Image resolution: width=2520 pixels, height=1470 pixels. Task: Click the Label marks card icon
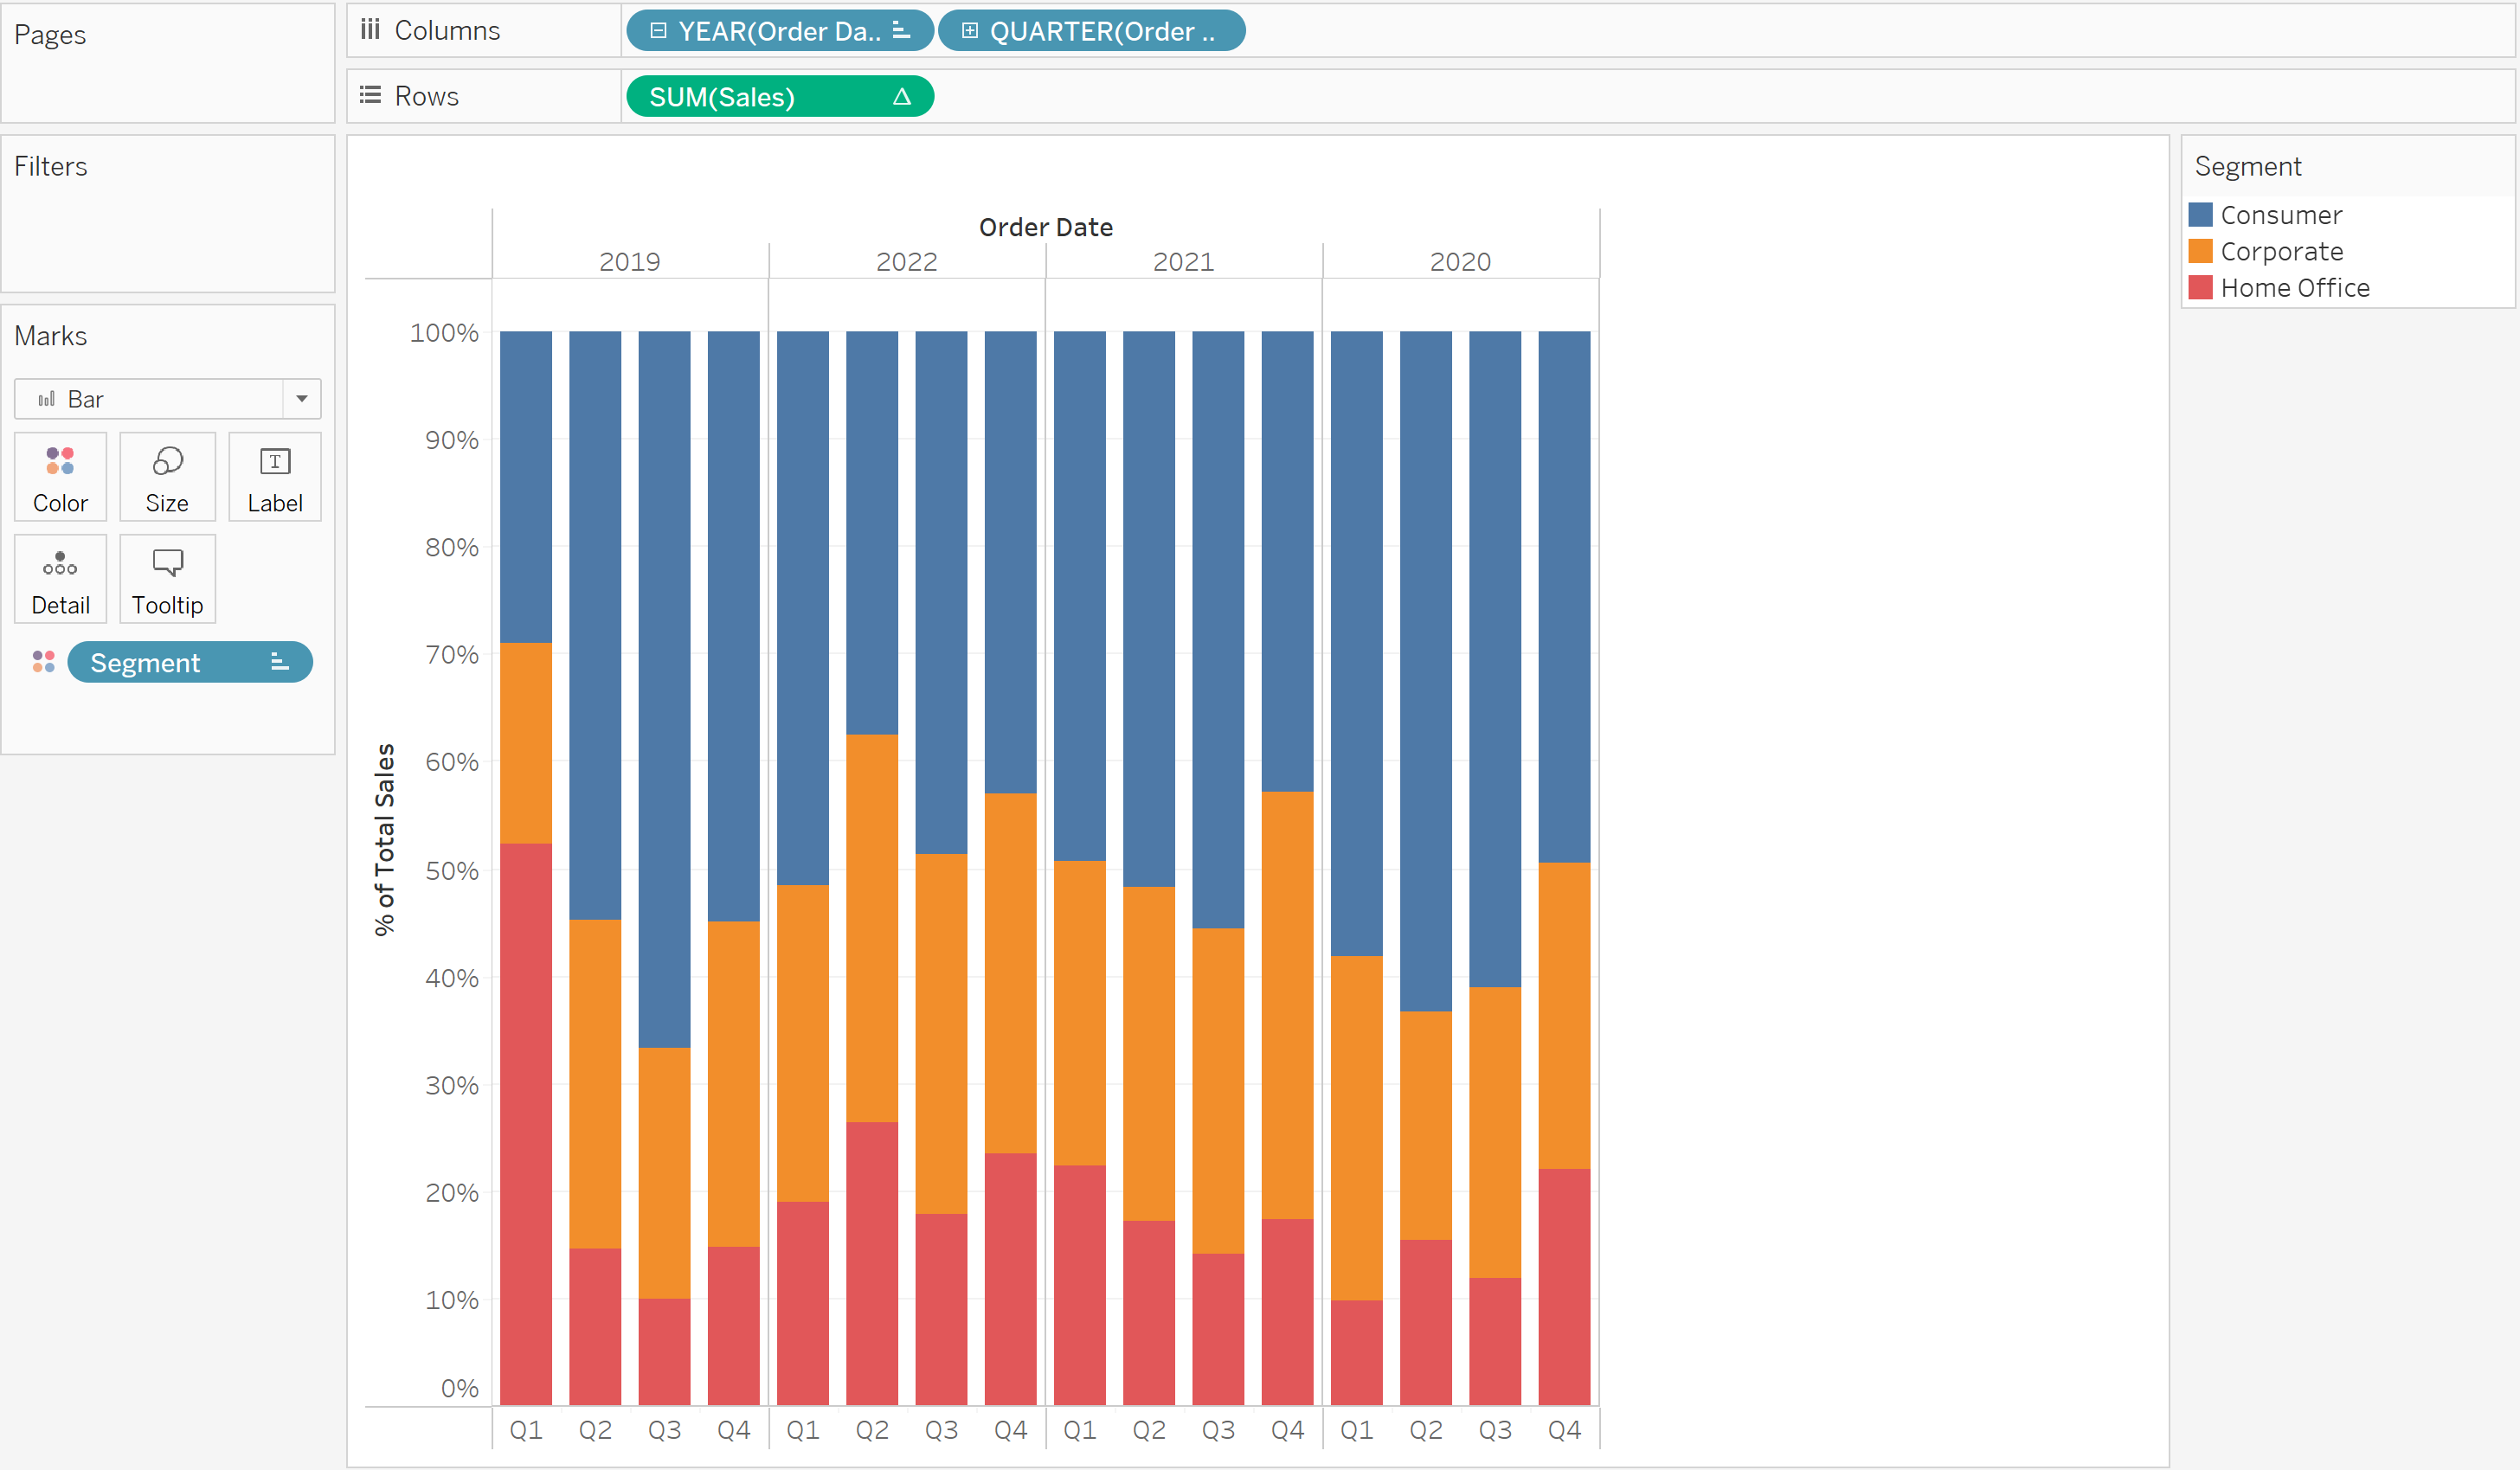[274, 461]
